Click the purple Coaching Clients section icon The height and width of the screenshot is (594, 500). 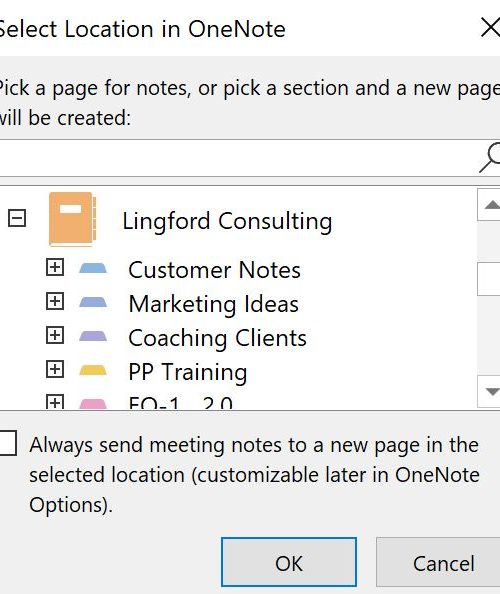(93, 336)
